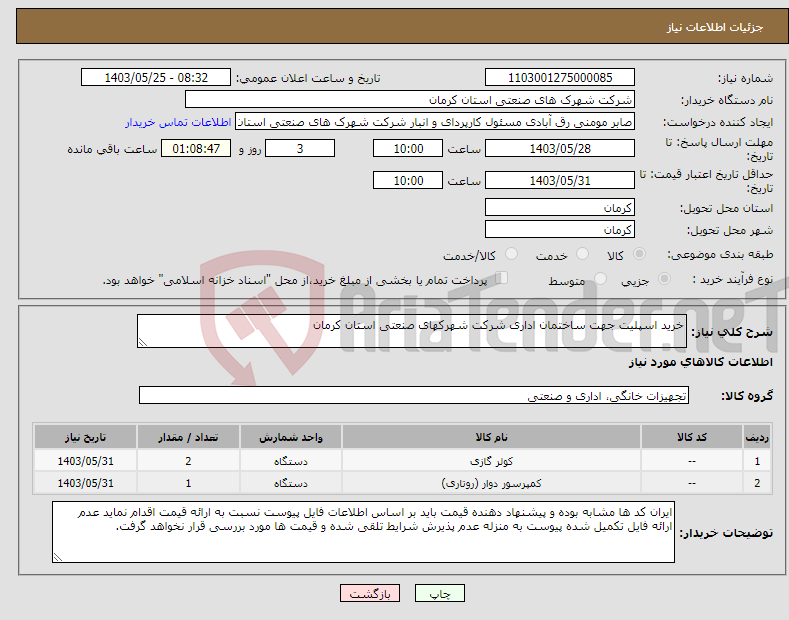
Task: Click the کد کالا column header
Action: click(691, 437)
